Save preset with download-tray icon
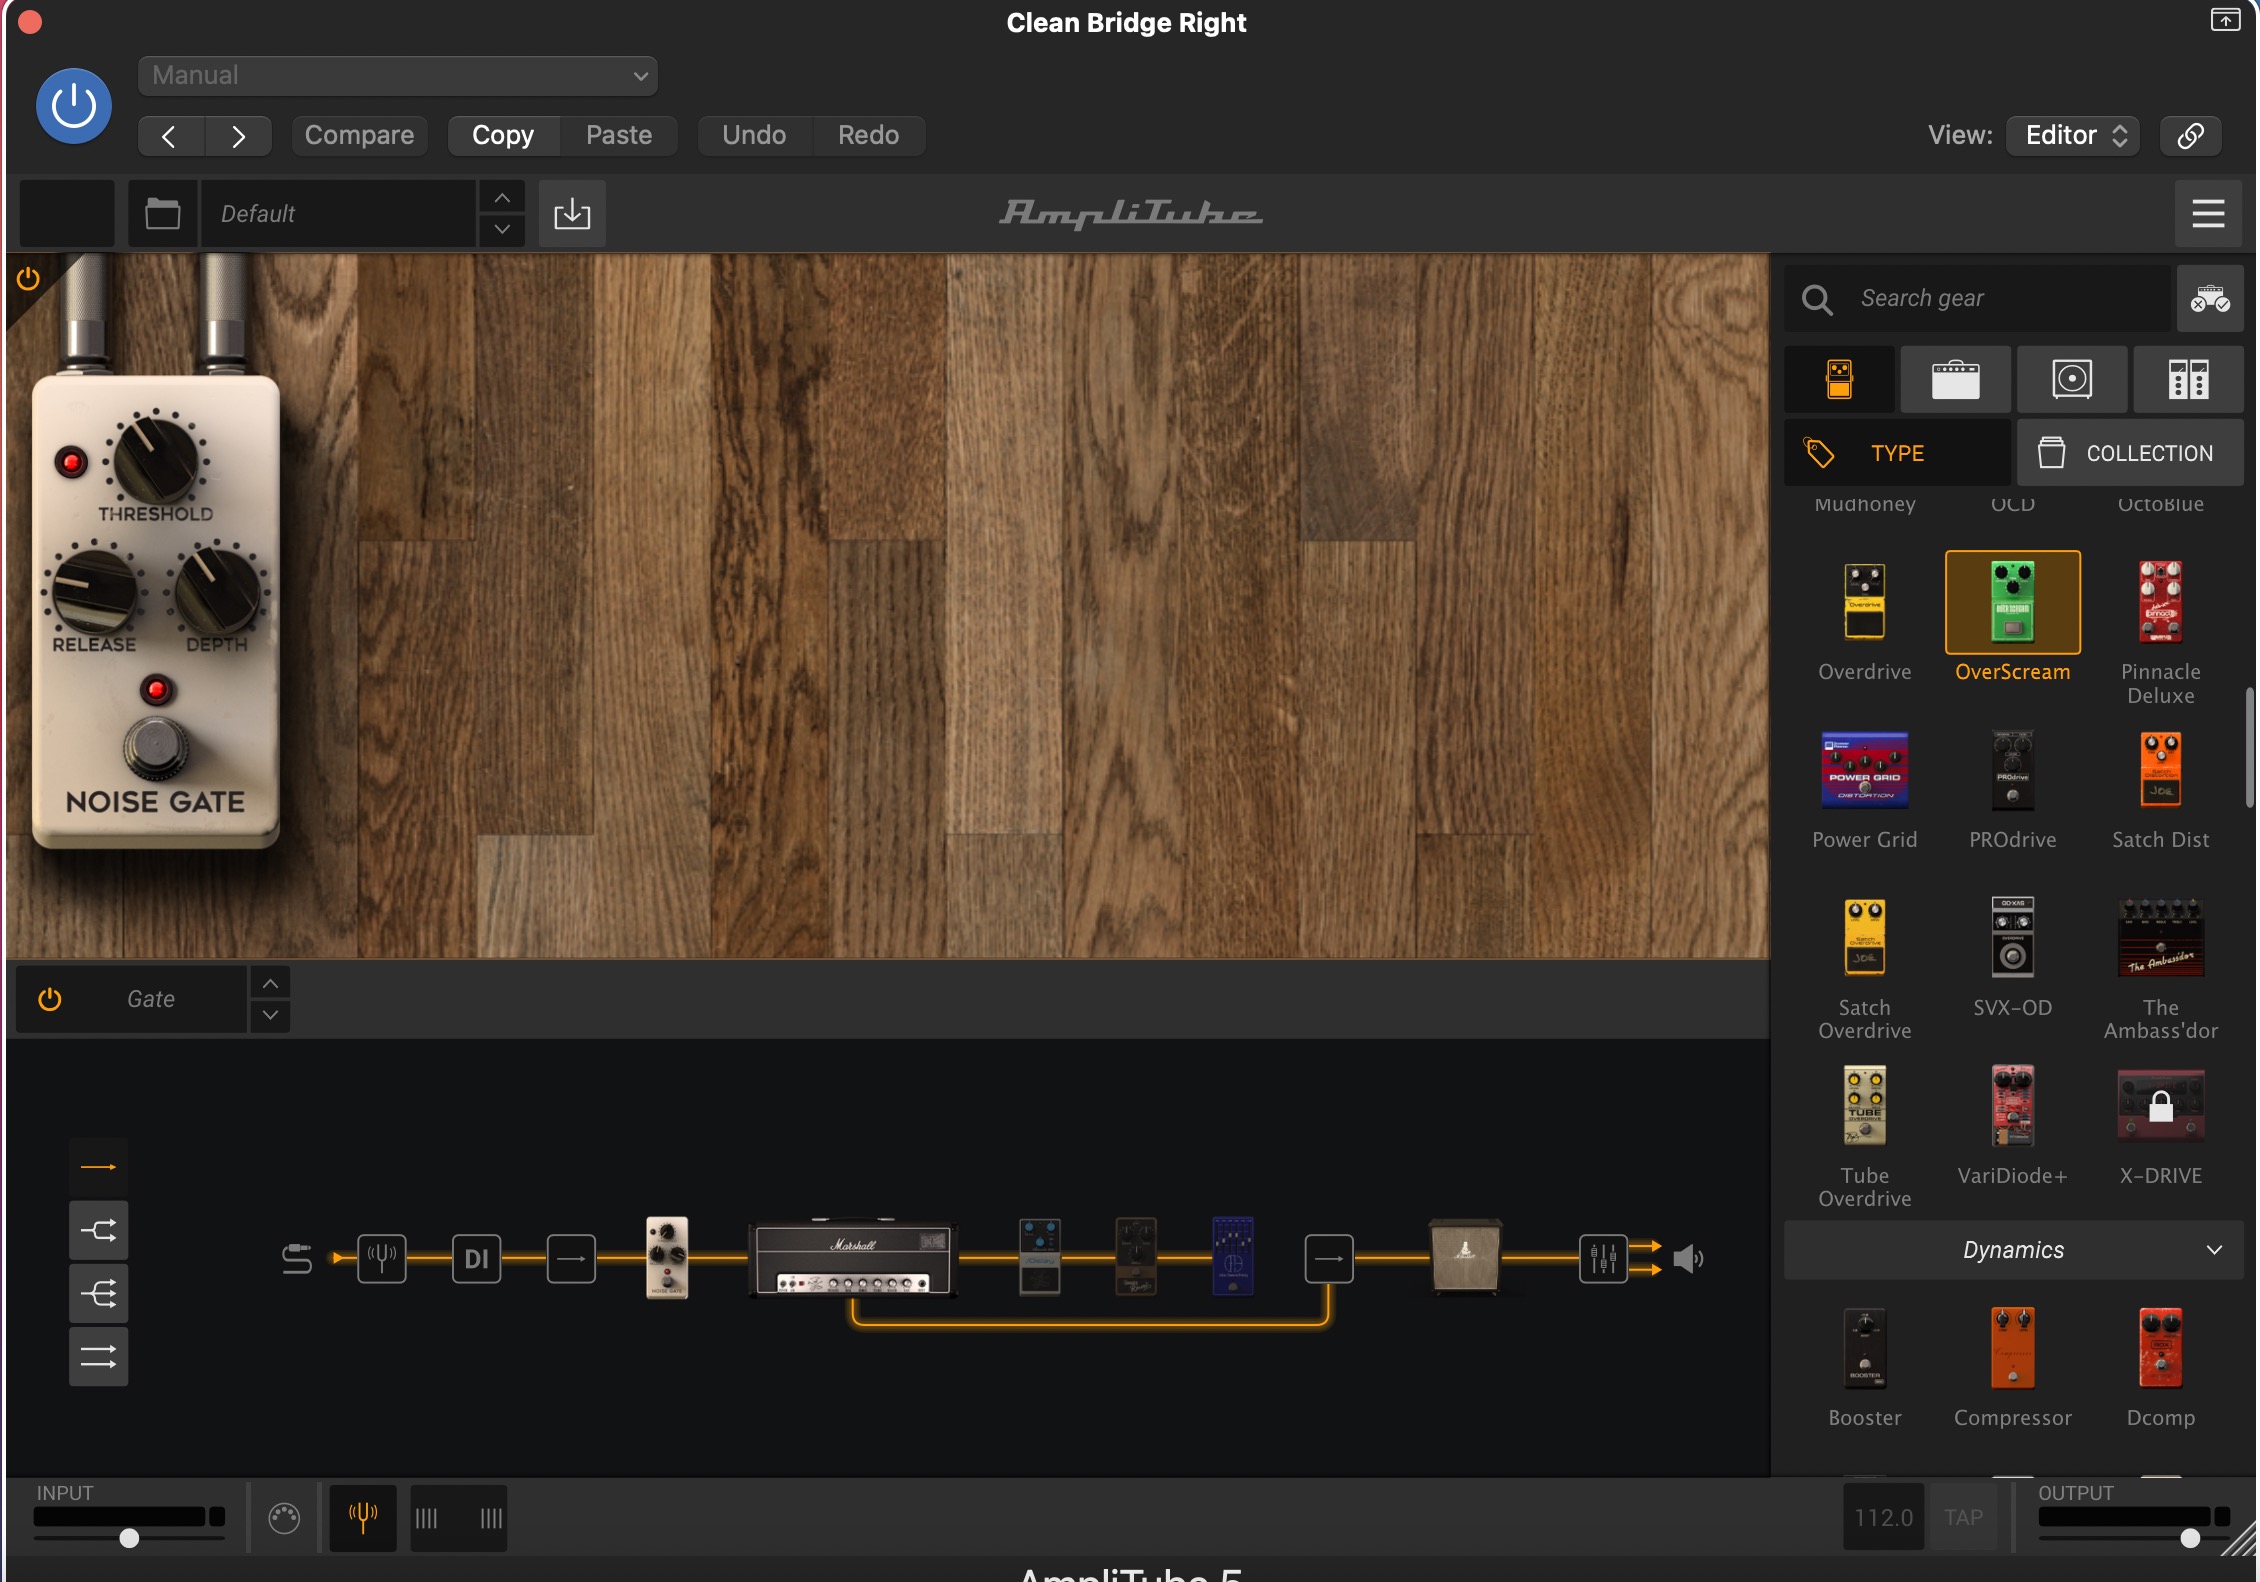This screenshot has width=2260, height=1582. [x=572, y=213]
